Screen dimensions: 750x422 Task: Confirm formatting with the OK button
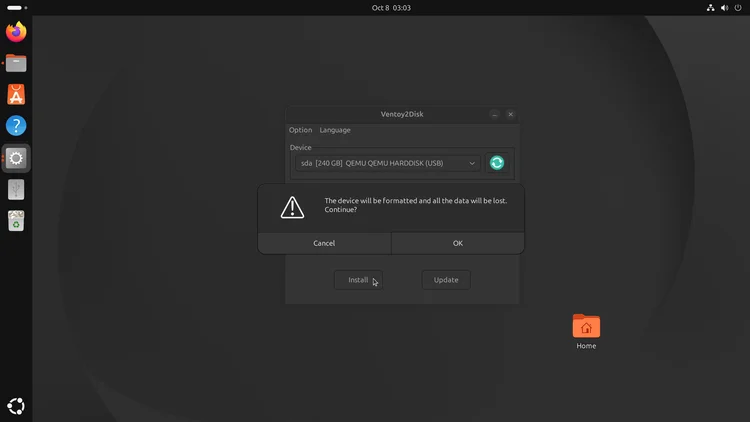pos(458,243)
